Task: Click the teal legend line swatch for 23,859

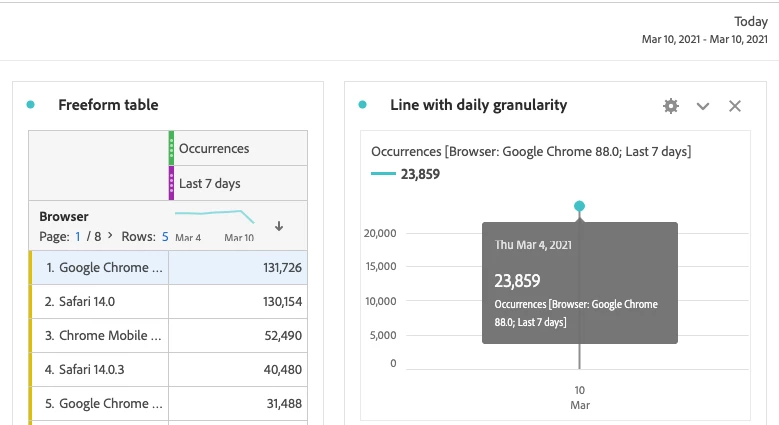Action: tap(382, 173)
